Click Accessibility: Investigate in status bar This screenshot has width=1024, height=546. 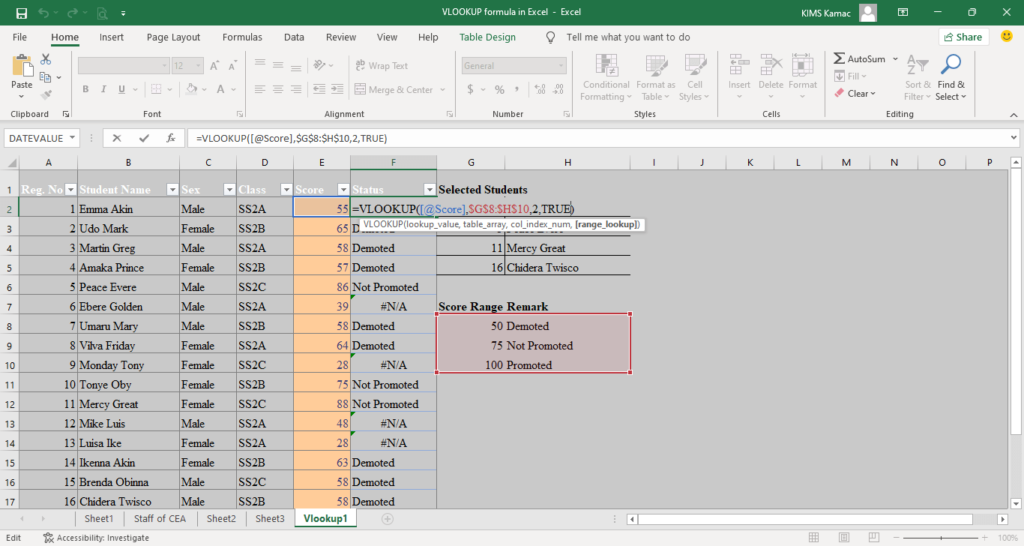[x=96, y=538]
